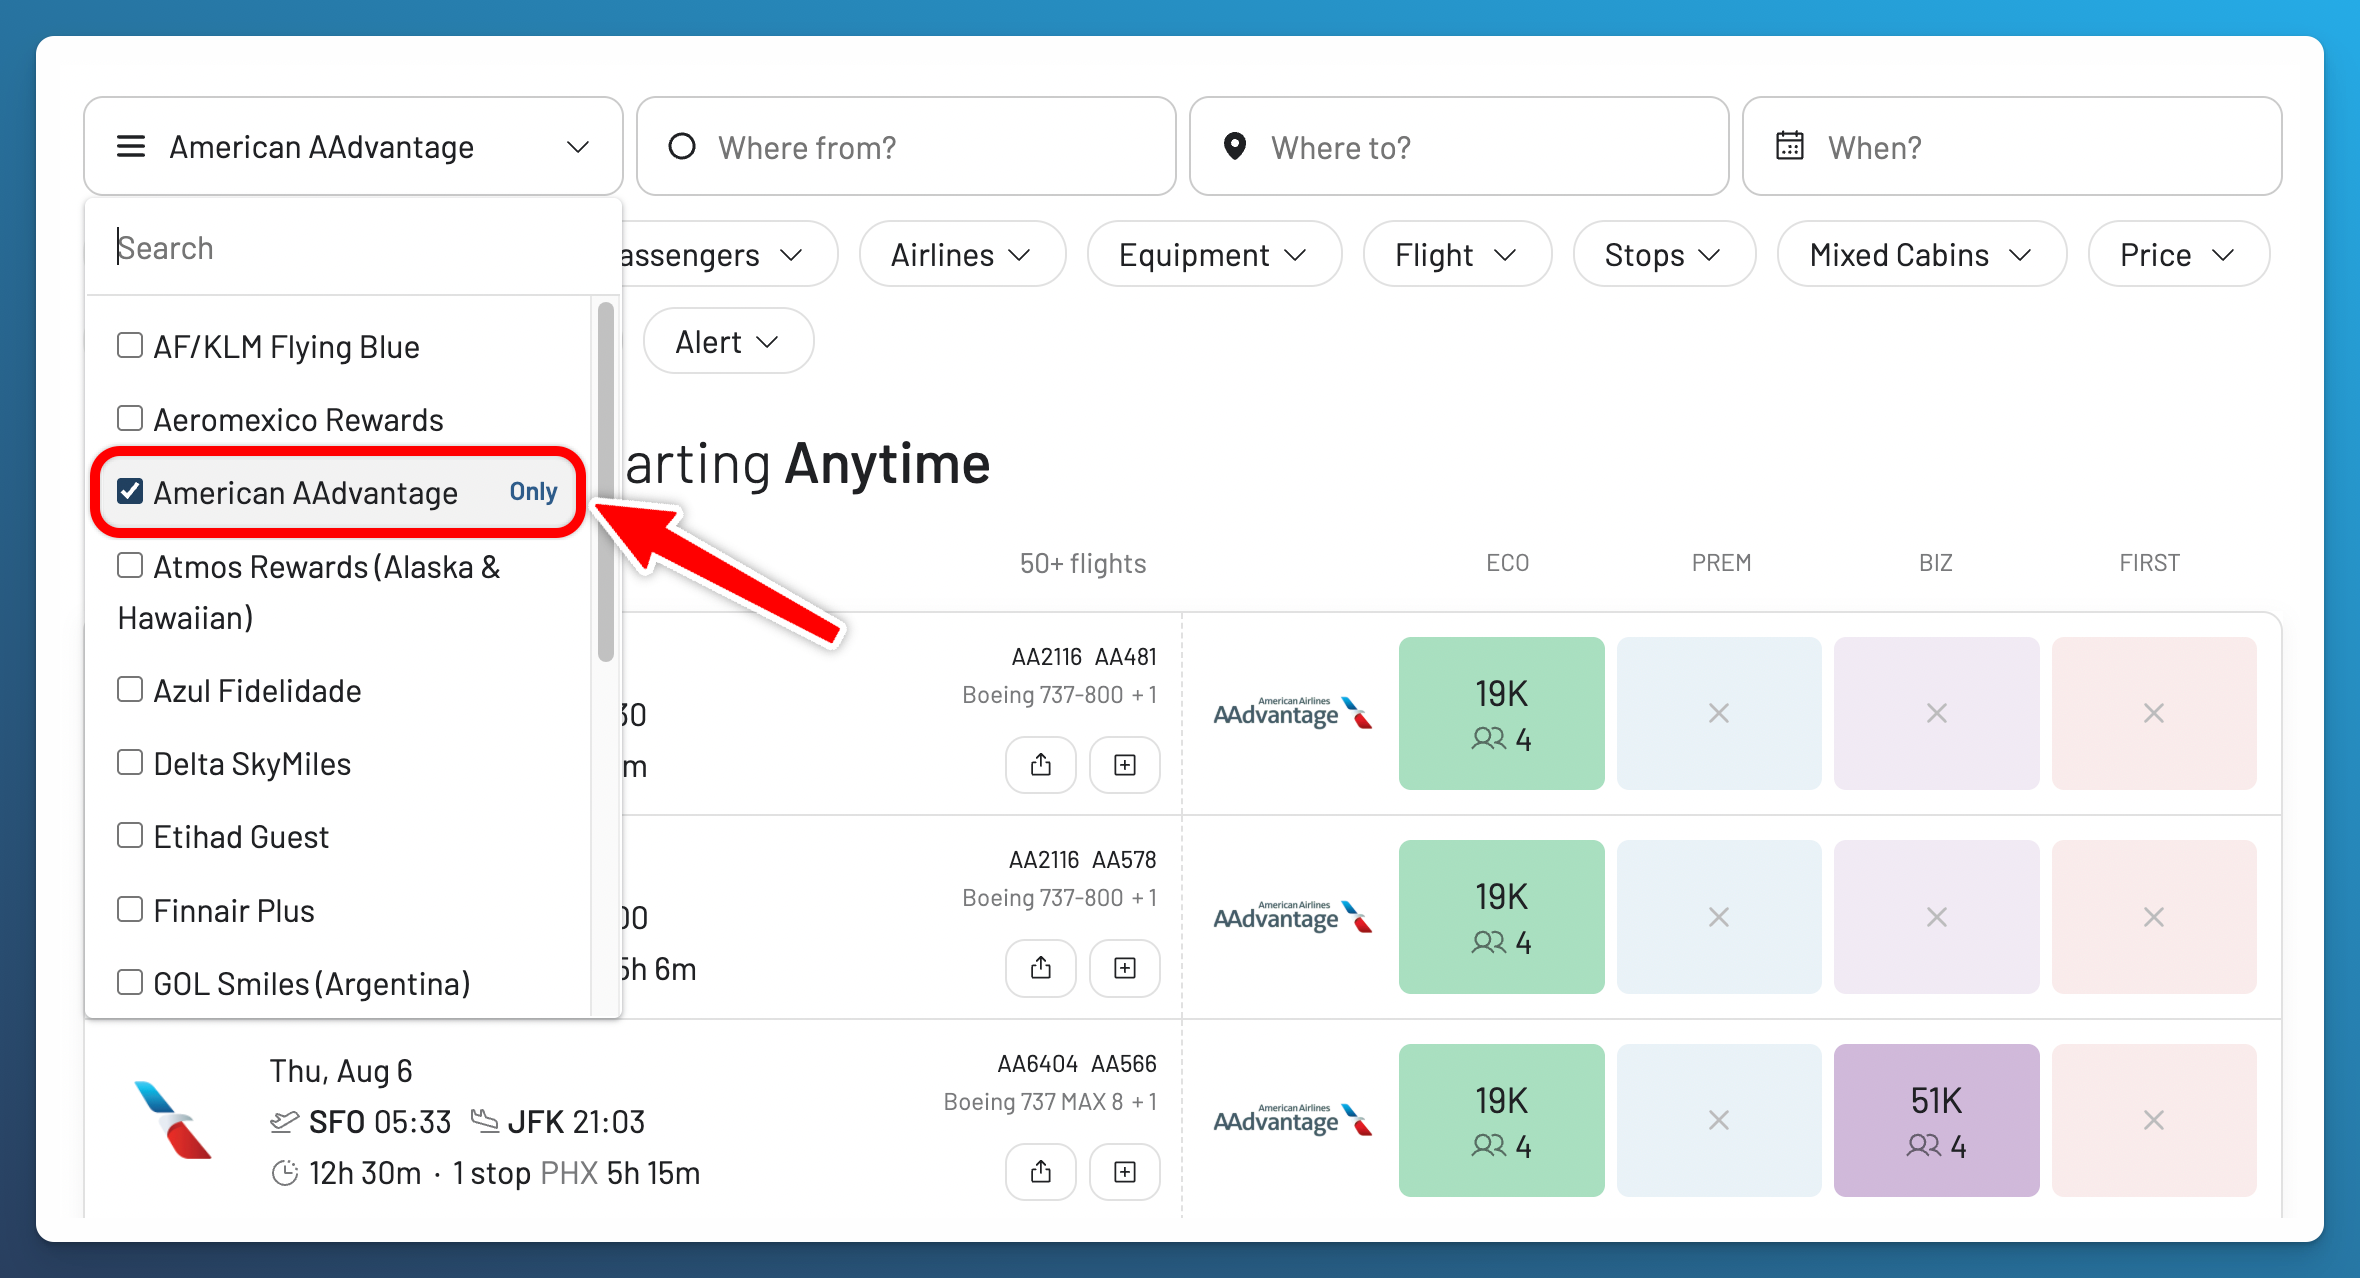Screen dimensions: 2360x1278
Task: Click unavailable FIRST cell on AA2116 AA578 row
Action: coord(2154,917)
